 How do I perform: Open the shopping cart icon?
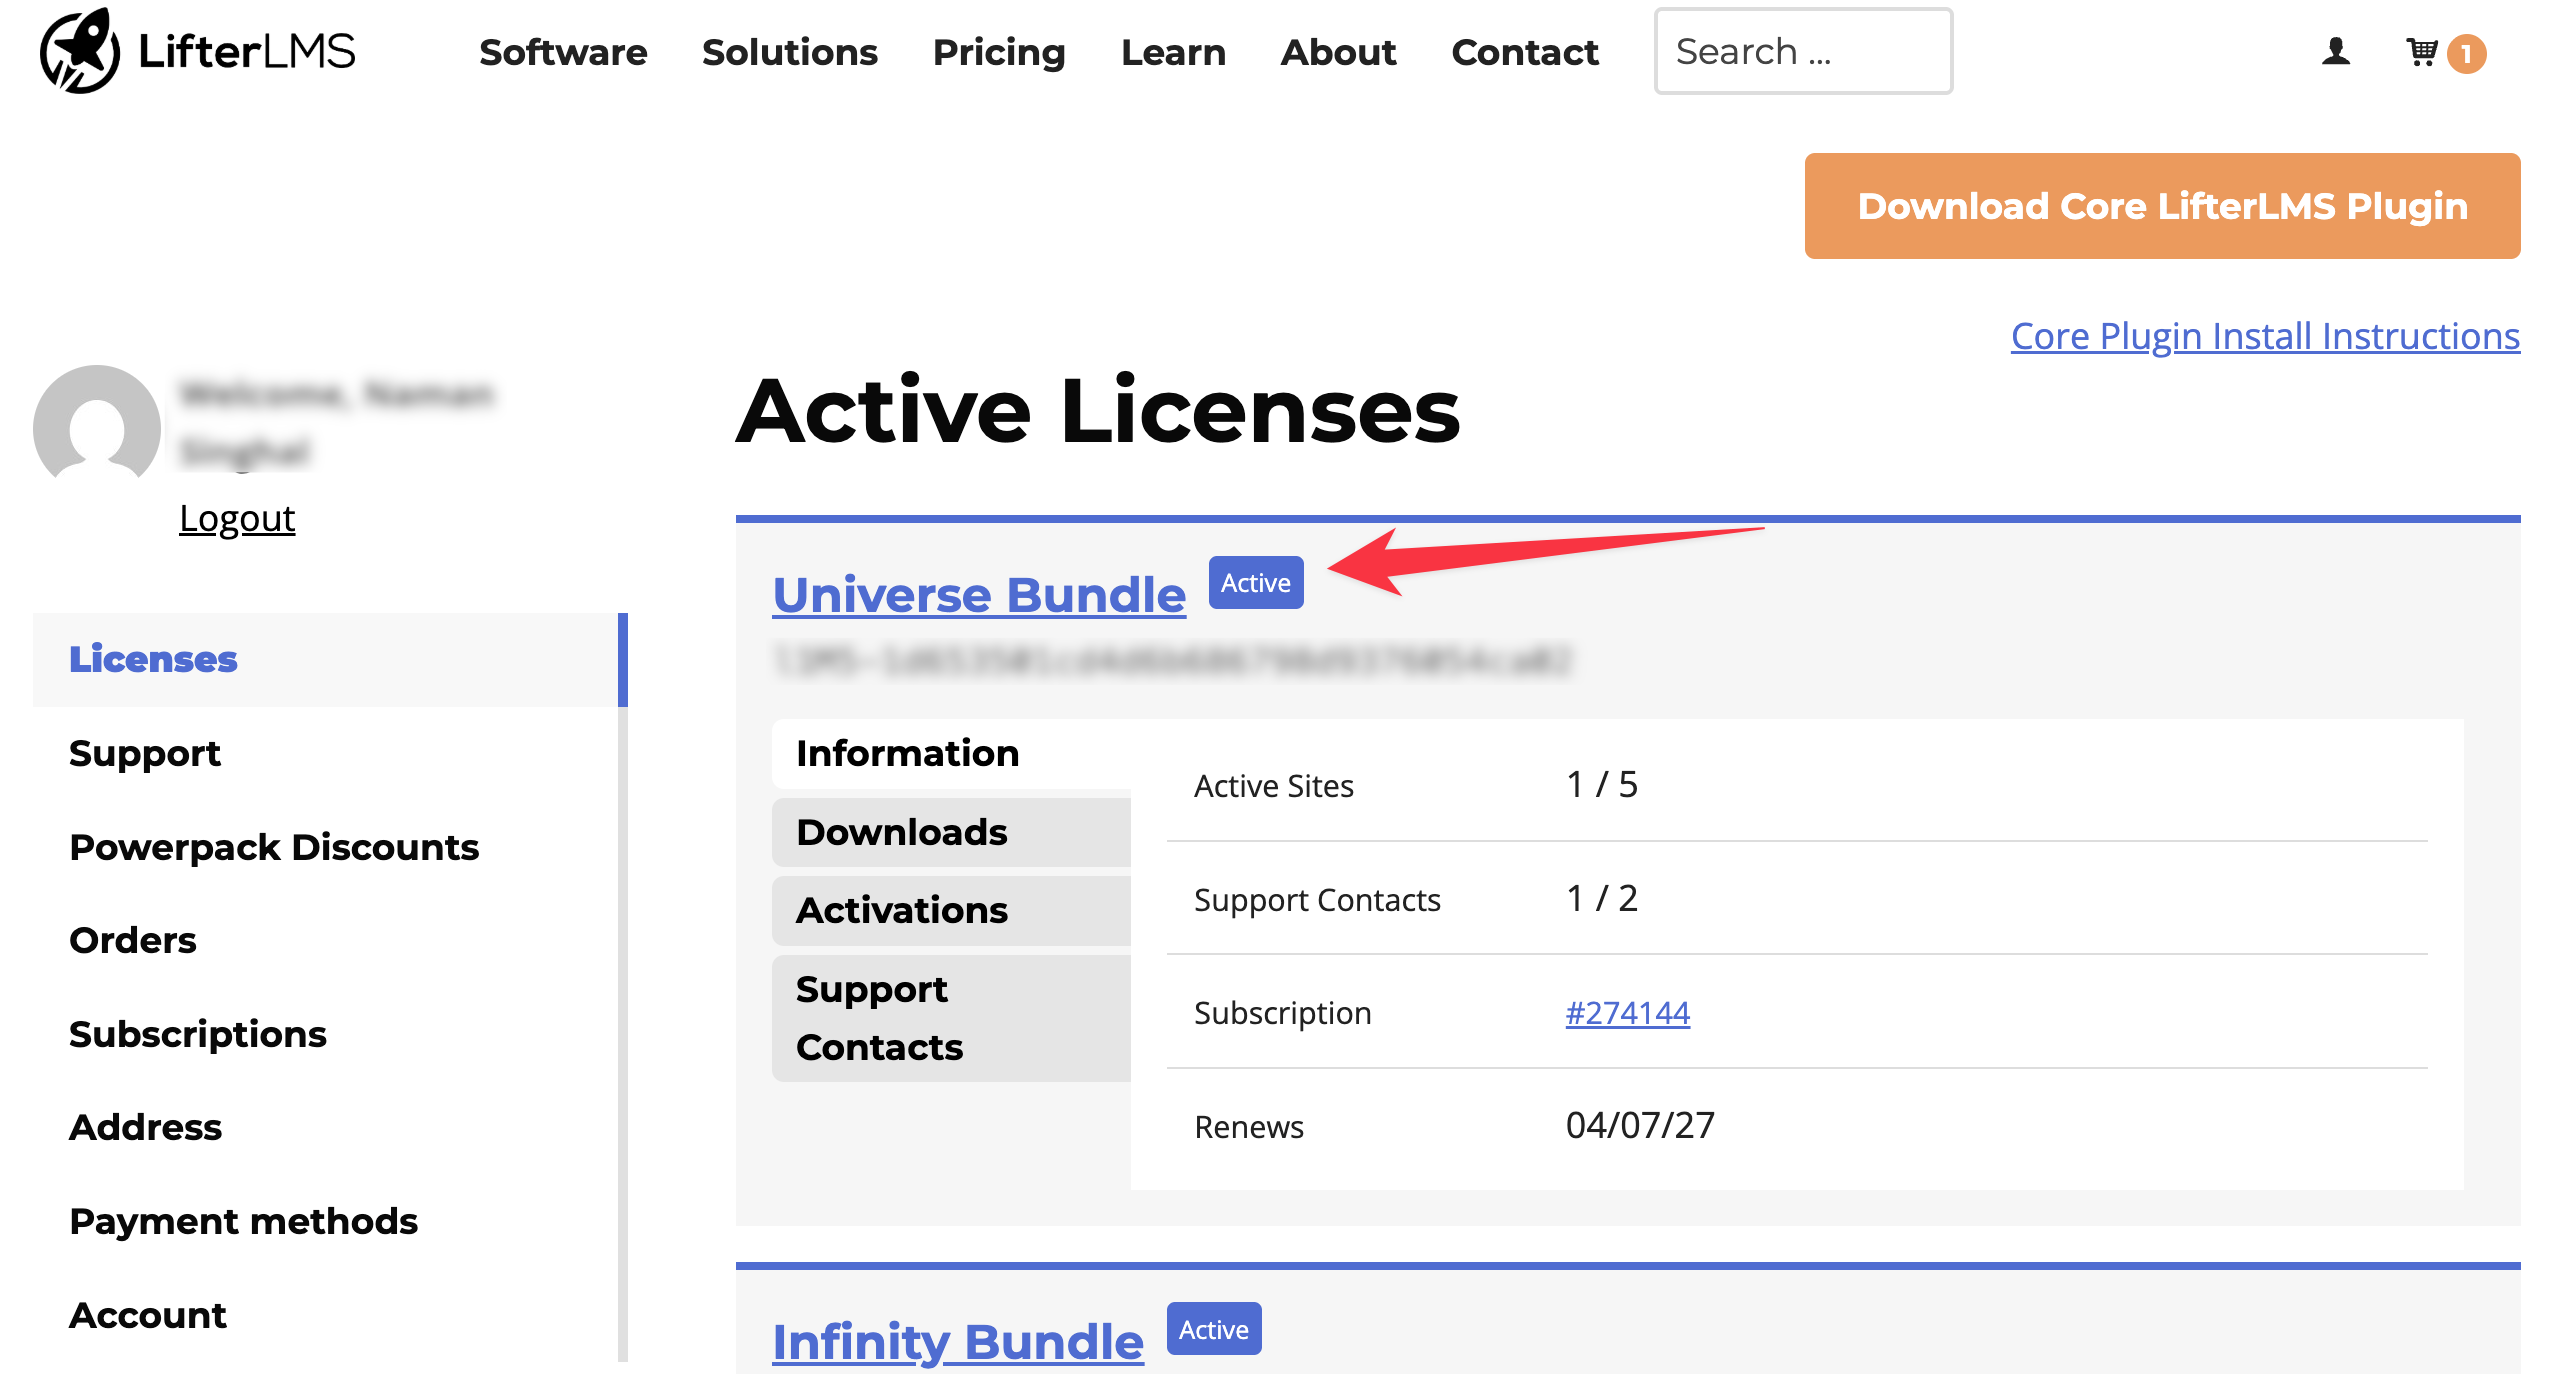click(x=2421, y=51)
